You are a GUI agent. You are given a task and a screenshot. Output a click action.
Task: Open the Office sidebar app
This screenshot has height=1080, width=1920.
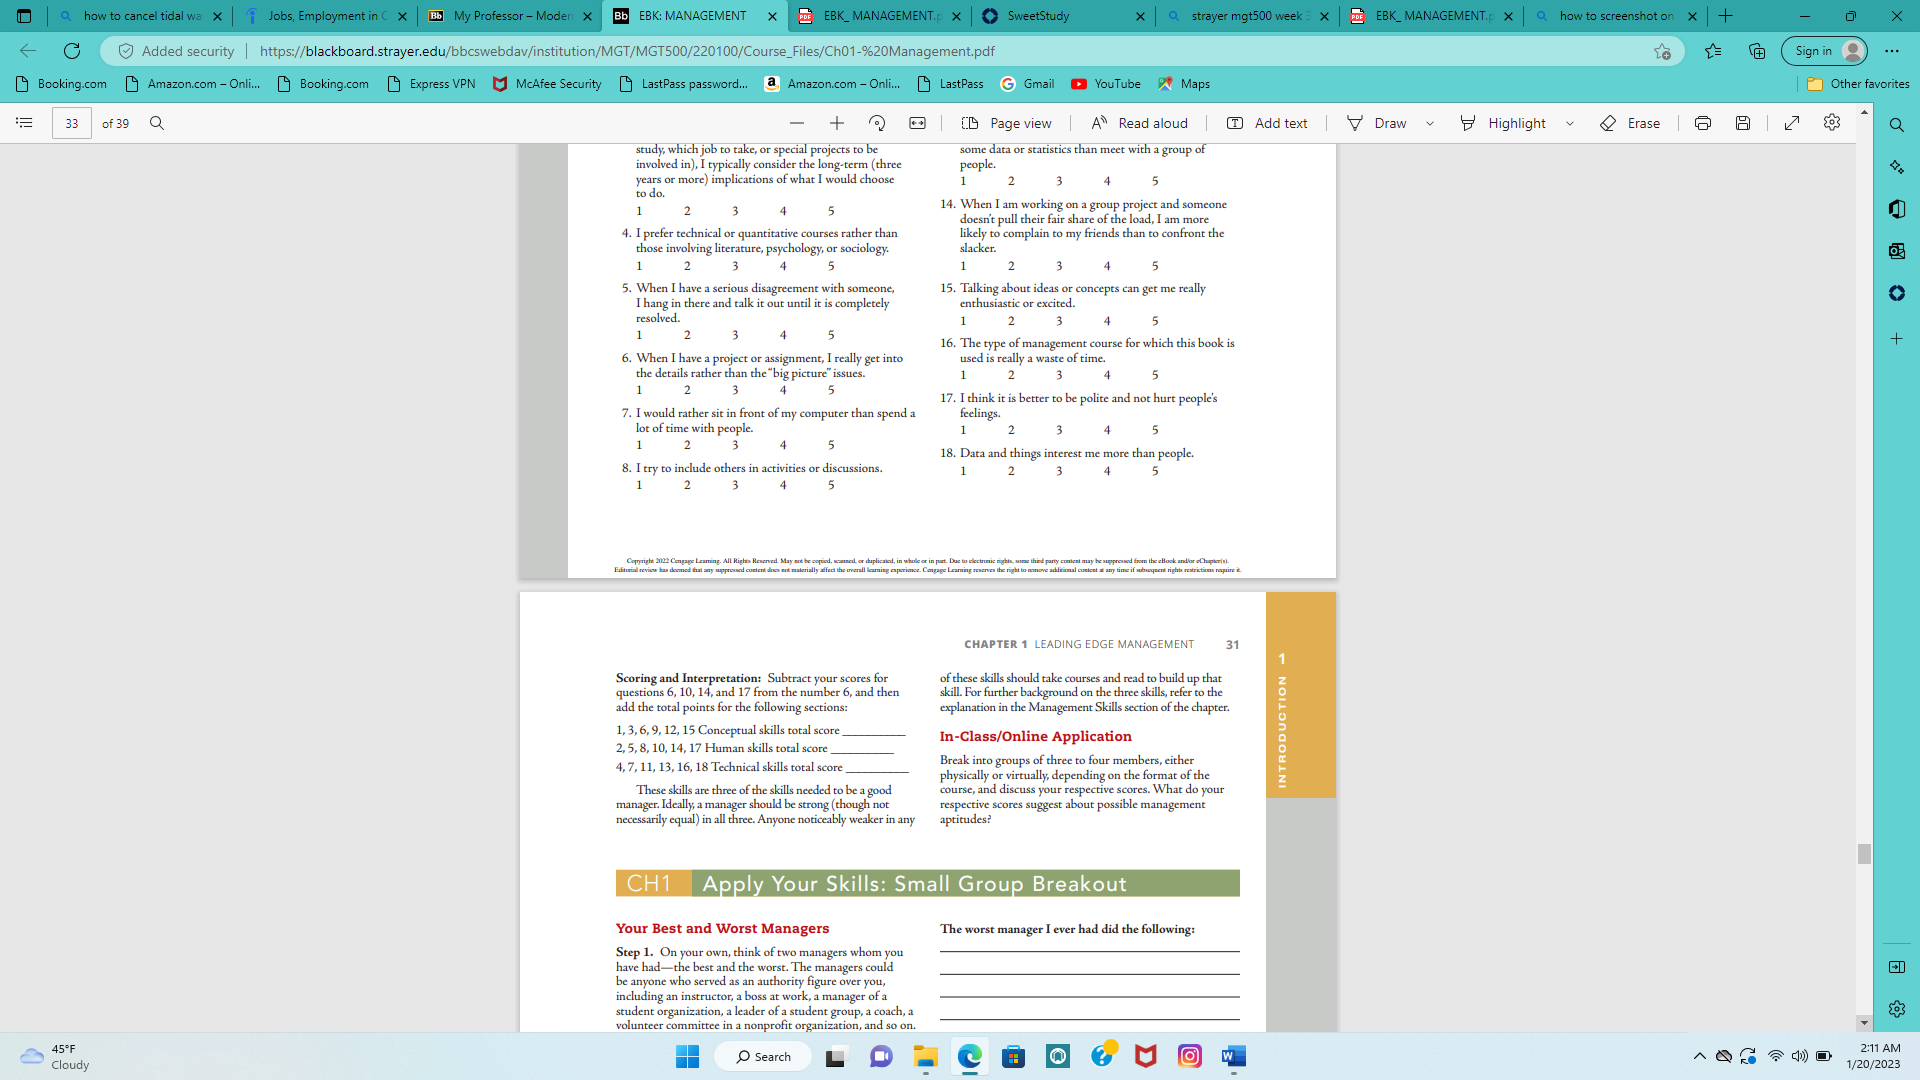[x=1897, y=209]
